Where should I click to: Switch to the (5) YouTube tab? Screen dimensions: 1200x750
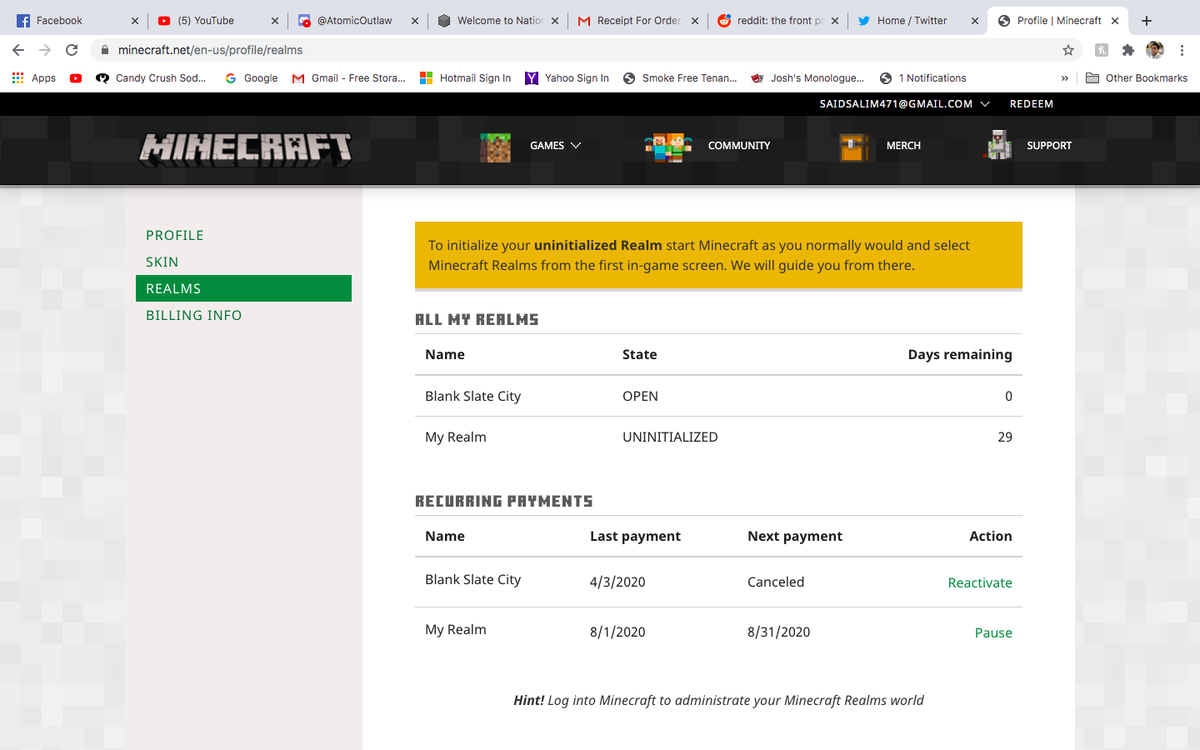tap(216, 20)
